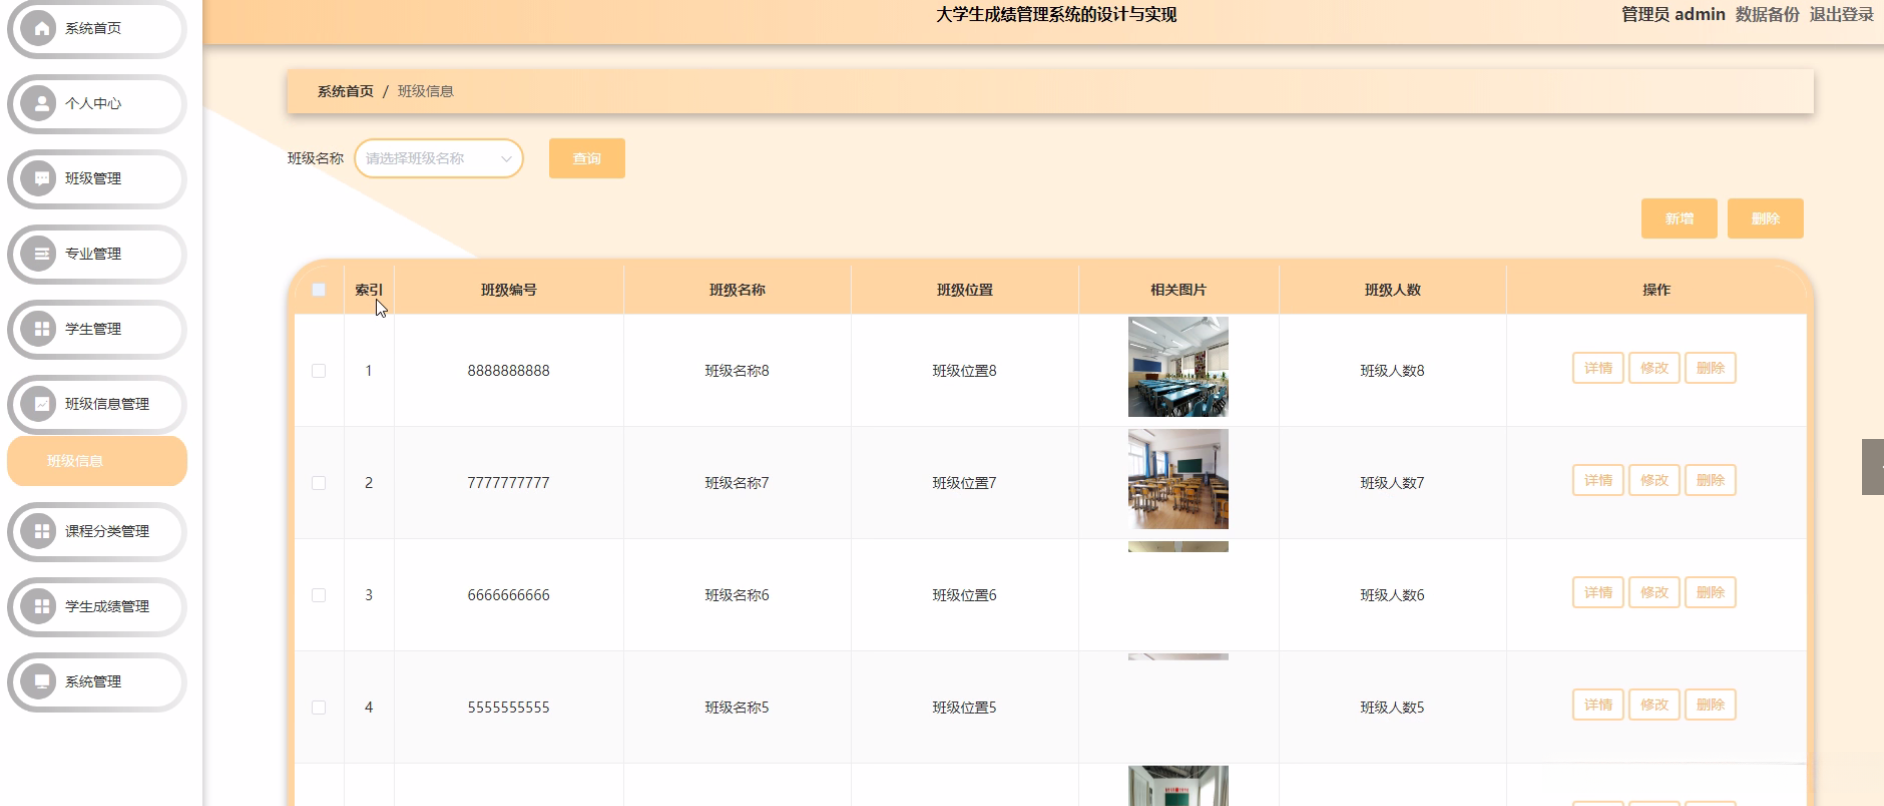The height and width of the screenshot is (806, 1884).
Task: Click the 班级名称 column header
Action: pos(737,290)
